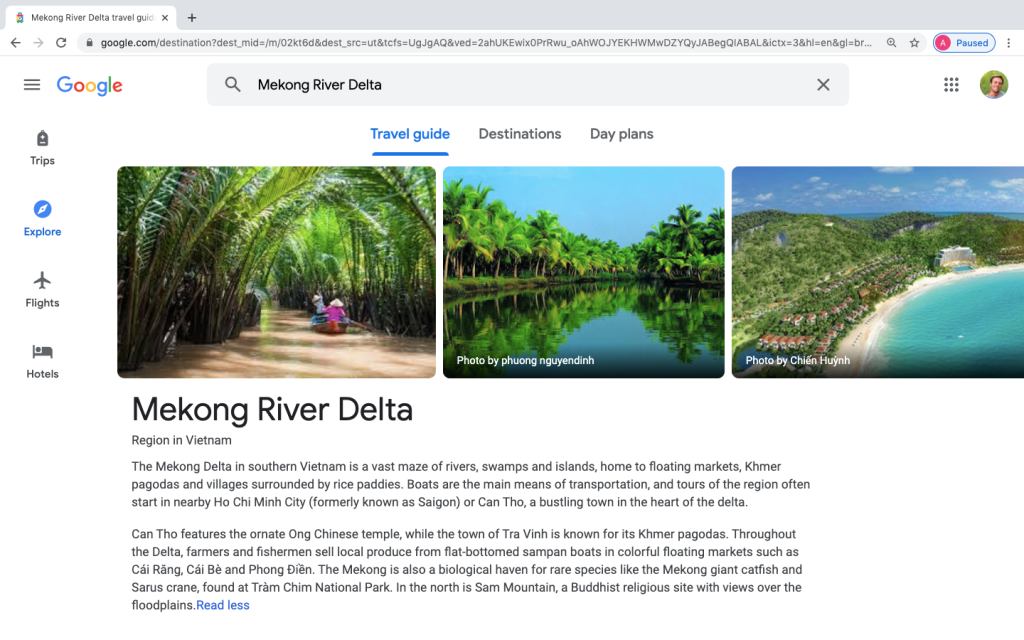The image size is (1024, 640).
Task: Open a new browser tab
Action: pos(192,18)
